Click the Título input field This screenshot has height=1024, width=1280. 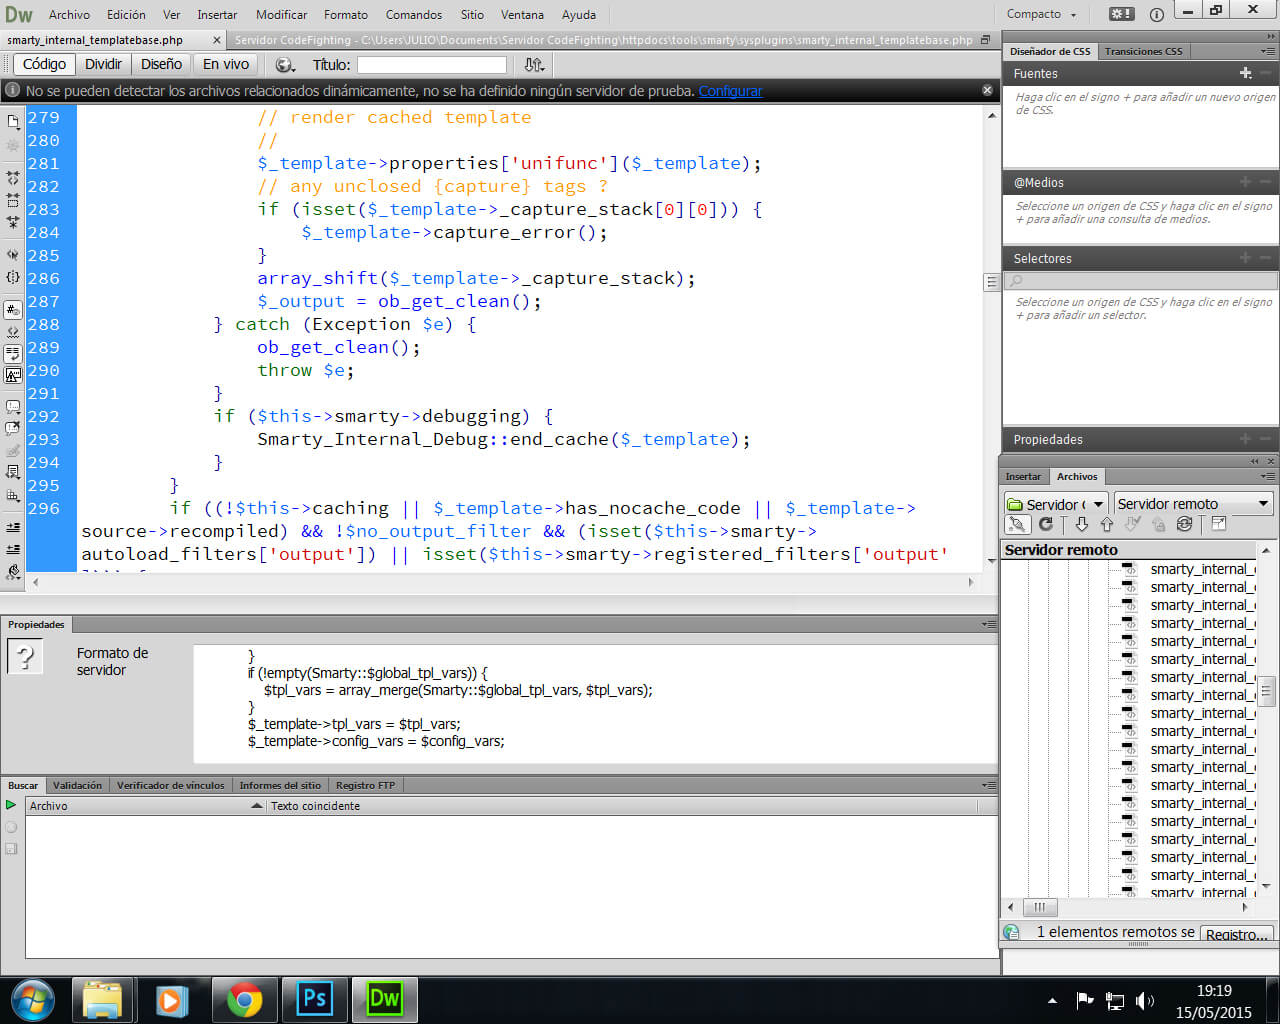click(x=432, y=65)
